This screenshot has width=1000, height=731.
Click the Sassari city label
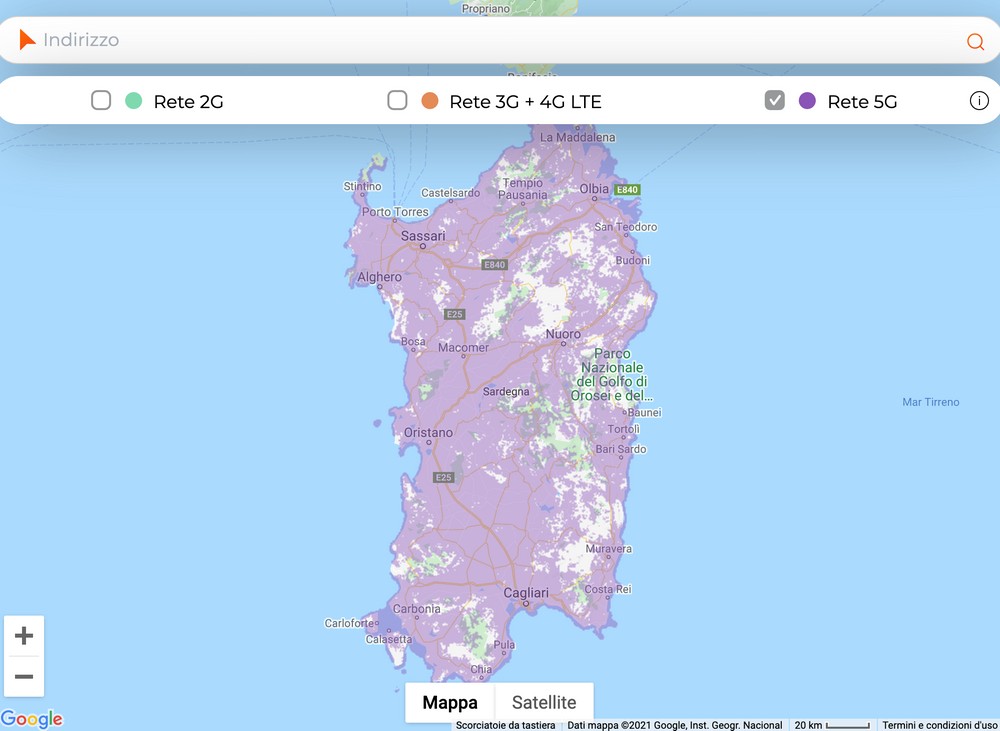pyautogui.click(x=423, y=236)
